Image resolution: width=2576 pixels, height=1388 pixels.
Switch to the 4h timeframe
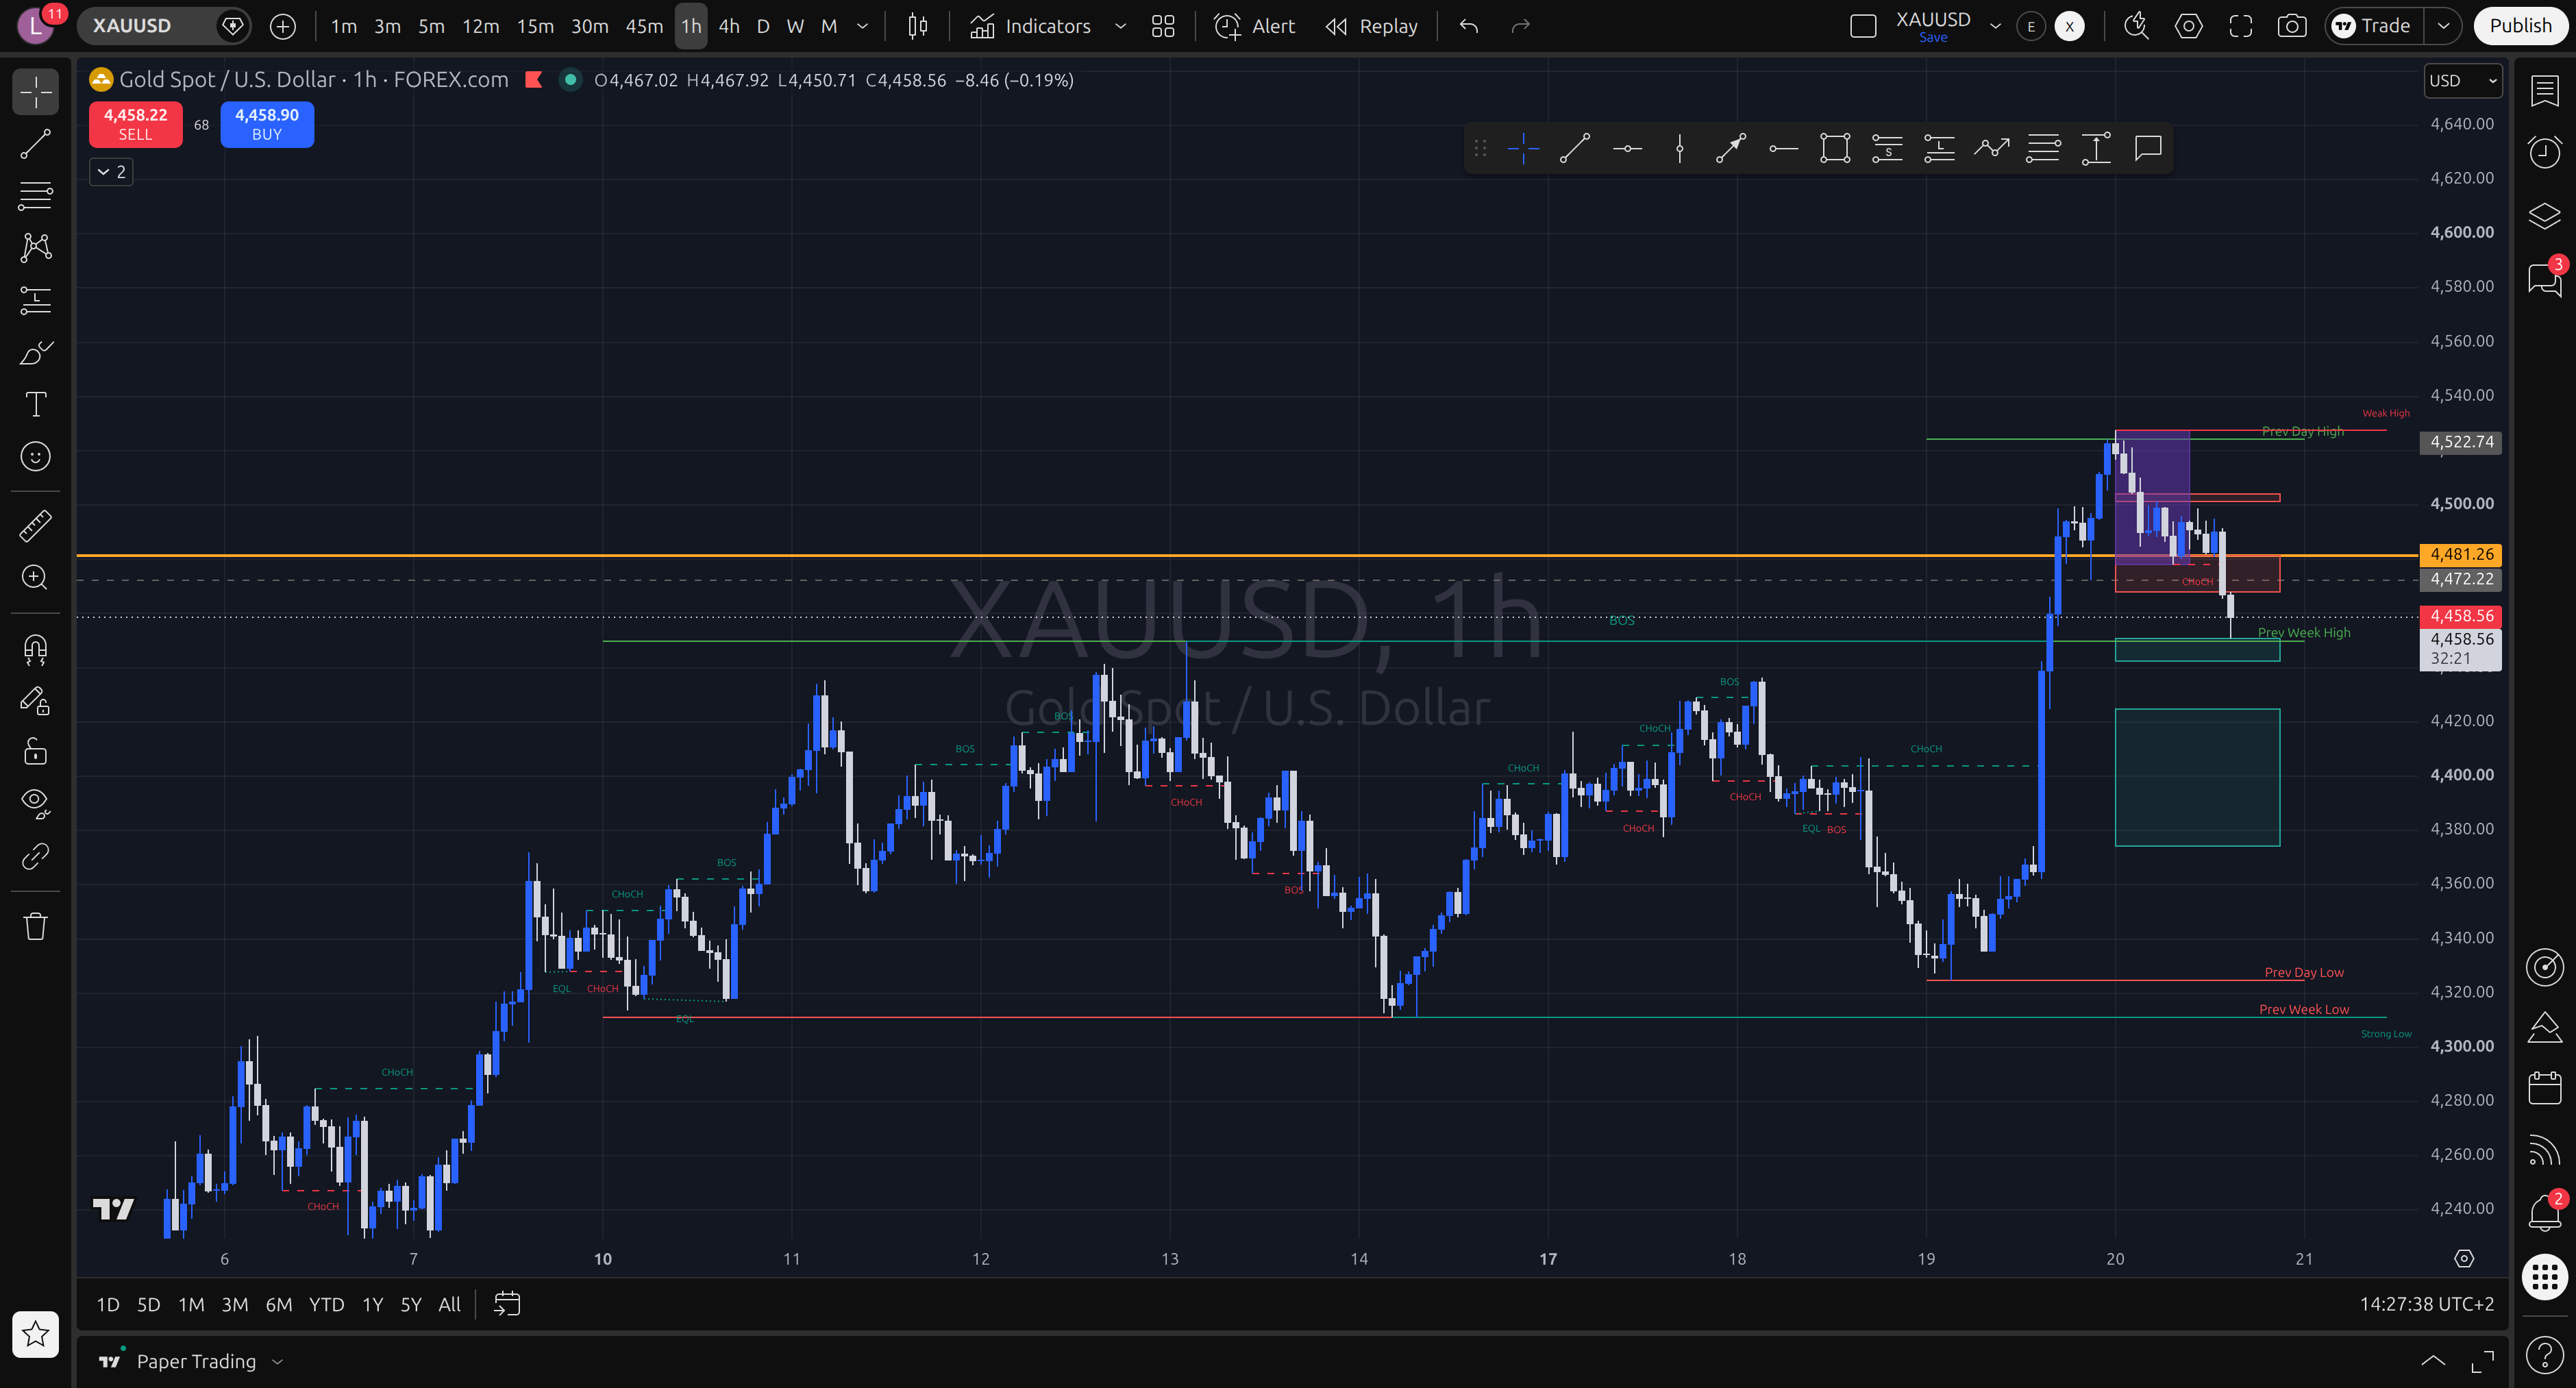(729, 26)
